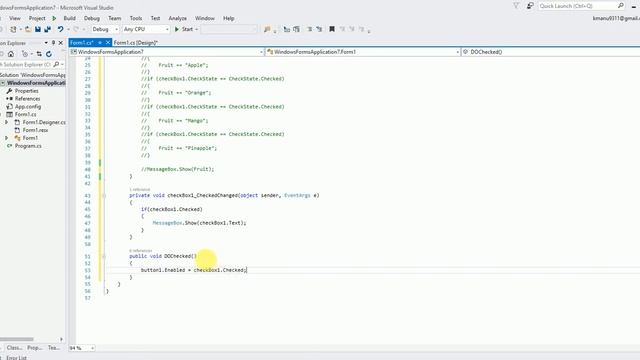Click the notifications filter flag icon
This screenshot has height=360, width=640.
516,6
